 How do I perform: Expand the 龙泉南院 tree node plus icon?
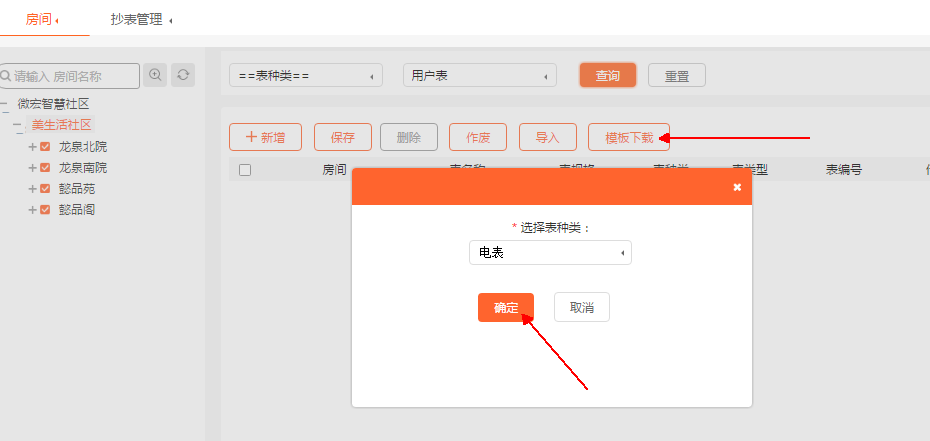click(32, 168)
